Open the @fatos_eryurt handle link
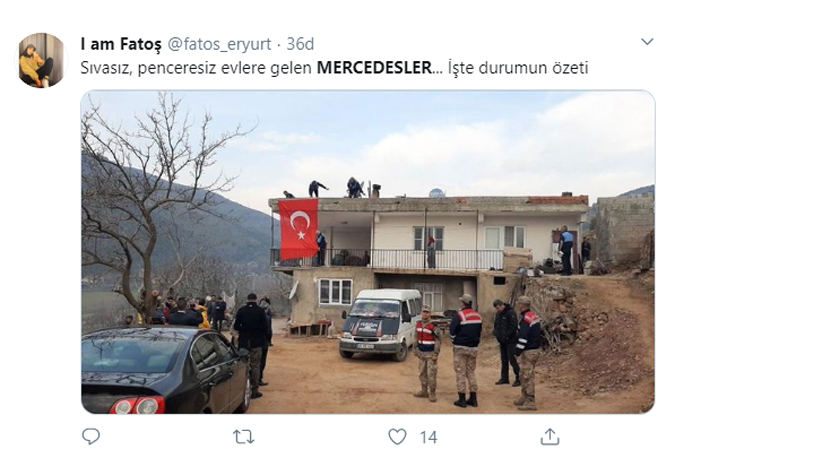813x458 pixels. coord(219,44)
